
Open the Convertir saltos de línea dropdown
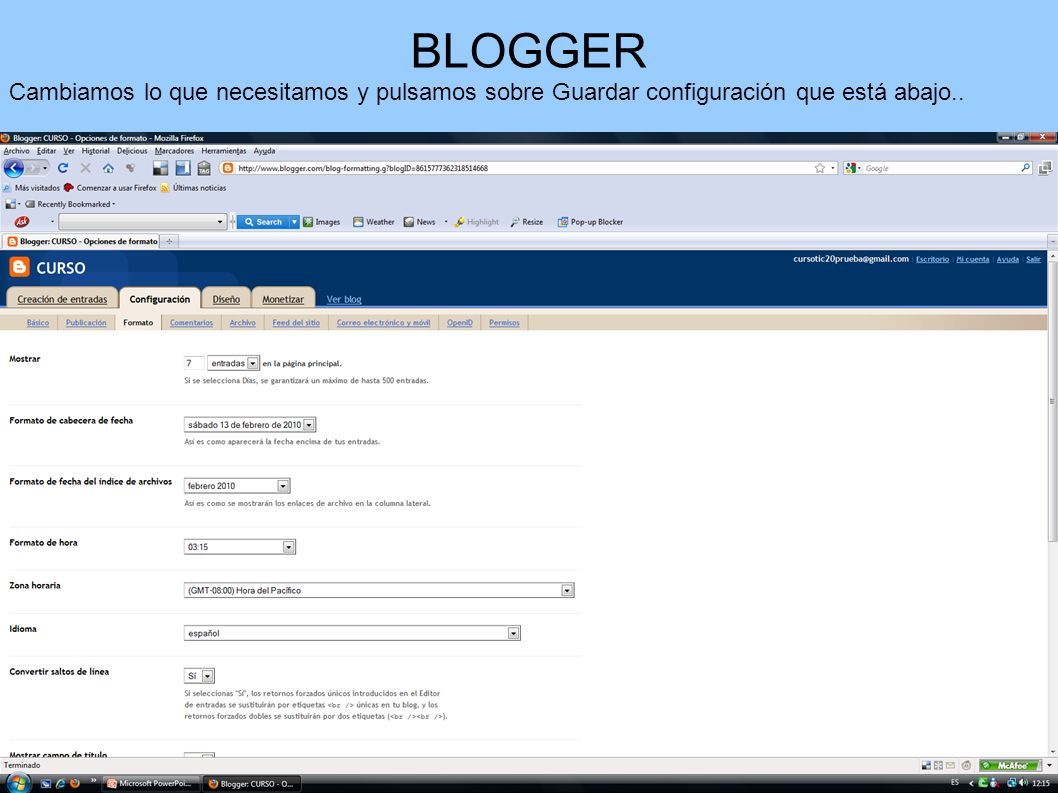coord(199,676)
